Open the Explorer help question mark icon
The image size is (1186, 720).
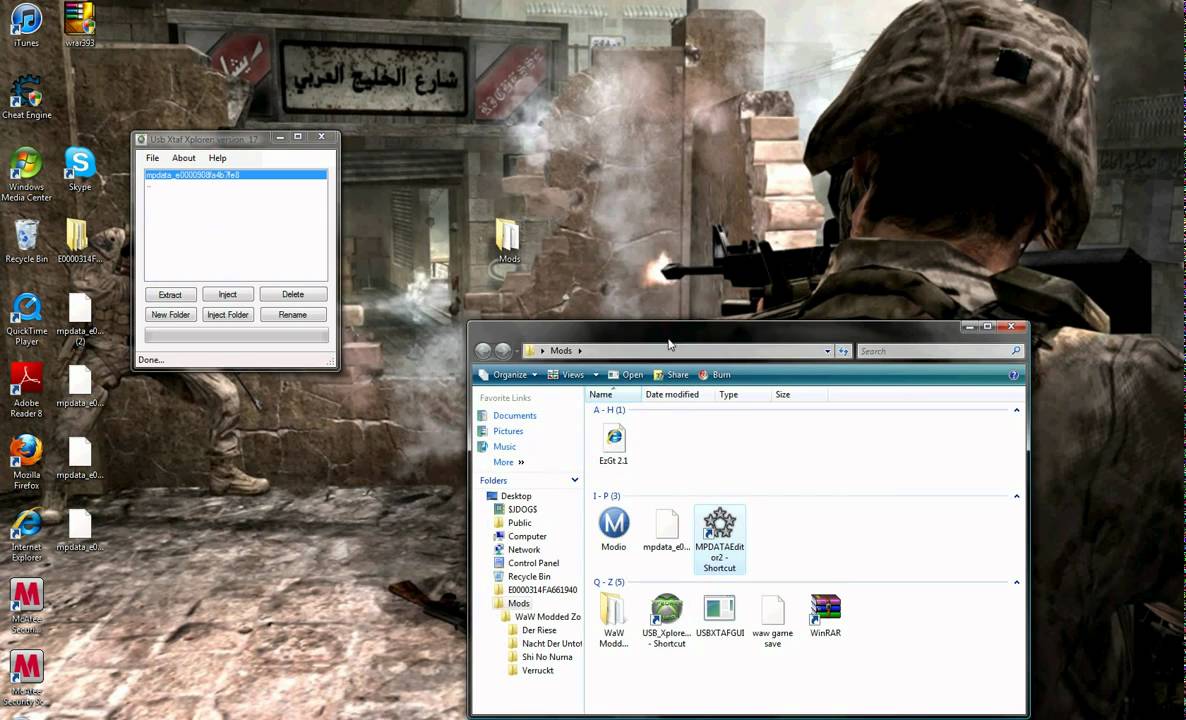pyautogui.click(x=1014, y=374)
